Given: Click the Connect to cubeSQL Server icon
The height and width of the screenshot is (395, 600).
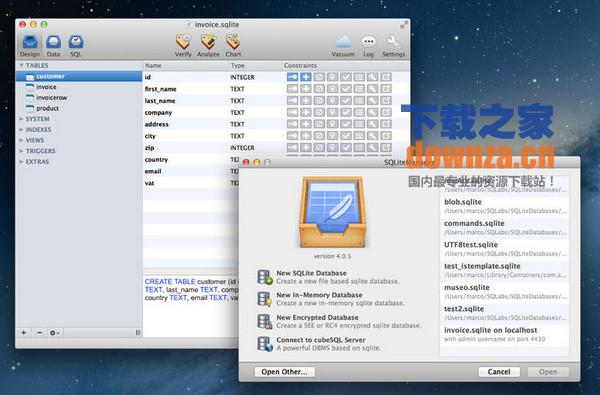Looking at the screenshot, I should [265, 344].
